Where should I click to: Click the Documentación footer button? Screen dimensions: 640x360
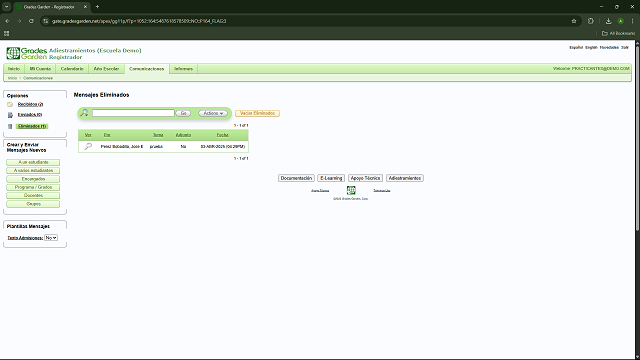coord(296,178)
